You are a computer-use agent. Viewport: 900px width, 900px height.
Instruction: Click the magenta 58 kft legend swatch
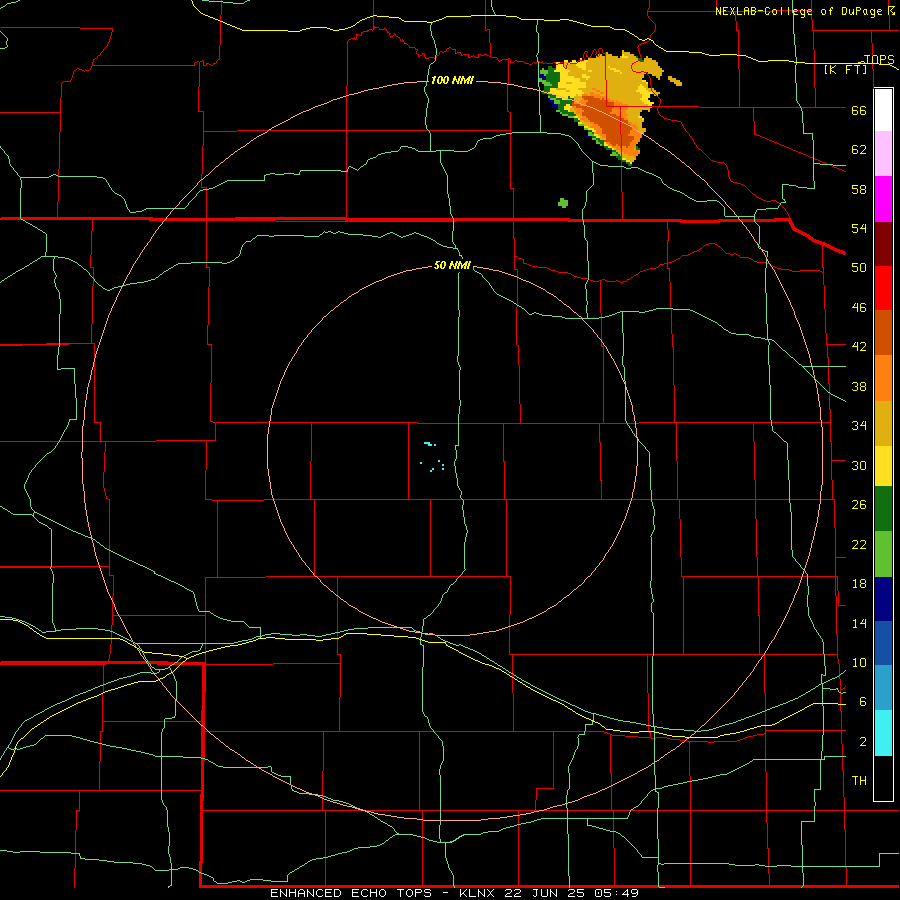pyautogui.click(x=883, y=199)
